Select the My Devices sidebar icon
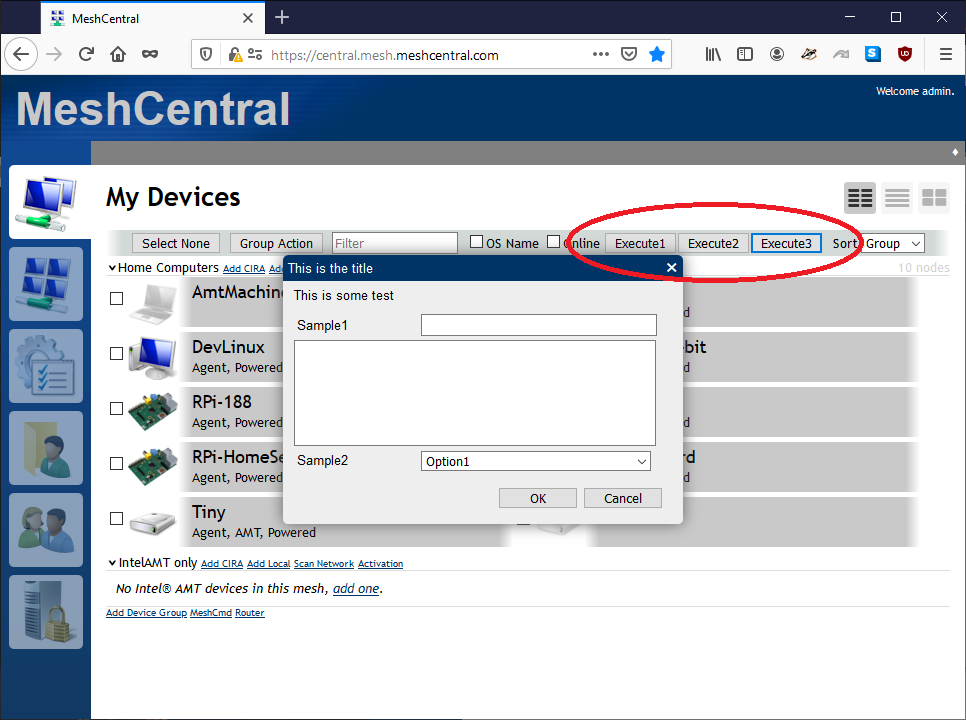 (x=45, y=202)
